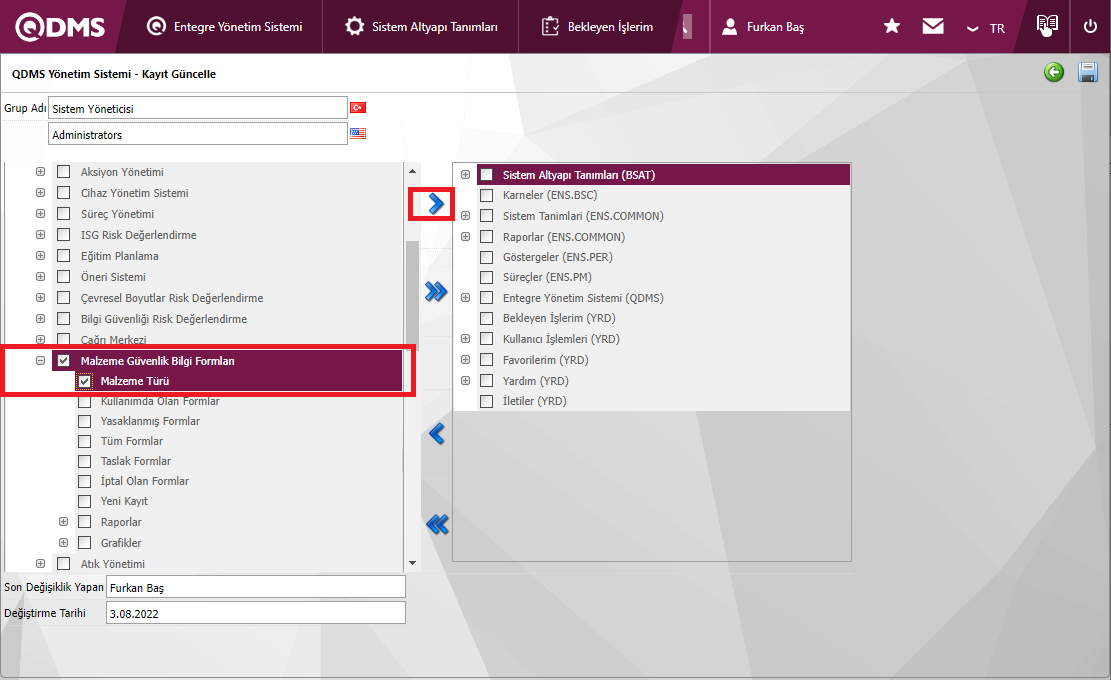Check the Göstergeler (ENS.PER) checkbox
This screenshot has height=680, width=1111.
[487, 257]
